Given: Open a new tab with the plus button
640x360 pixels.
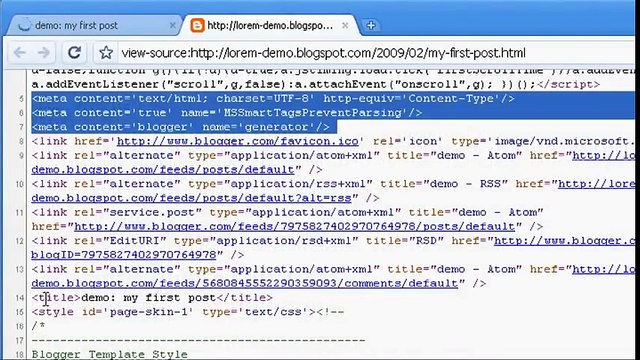Looking at the screenshot, I should [371, 25].
